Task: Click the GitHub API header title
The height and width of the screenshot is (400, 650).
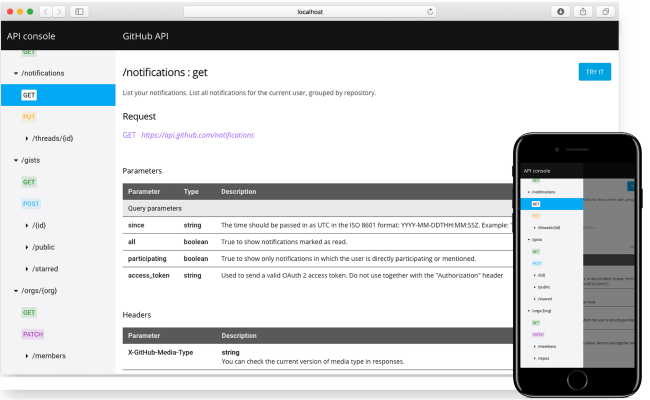Action: [x=146, y=36]
